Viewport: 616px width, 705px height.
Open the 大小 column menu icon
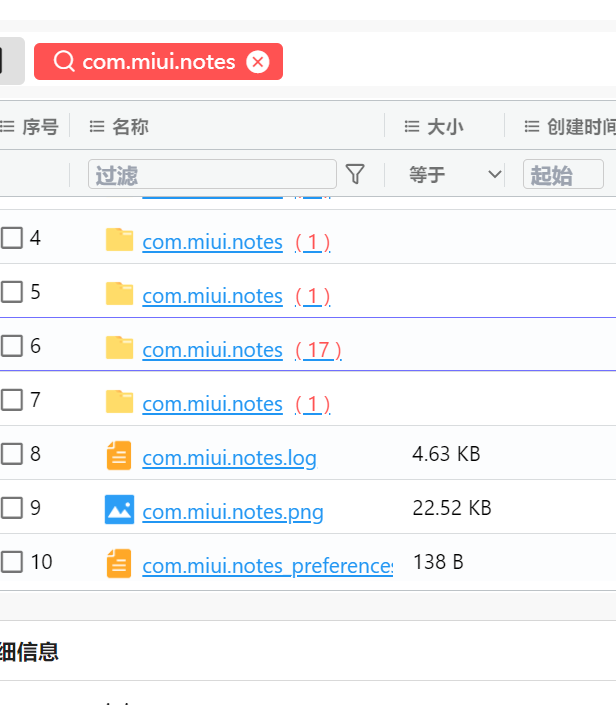point(412,126)
